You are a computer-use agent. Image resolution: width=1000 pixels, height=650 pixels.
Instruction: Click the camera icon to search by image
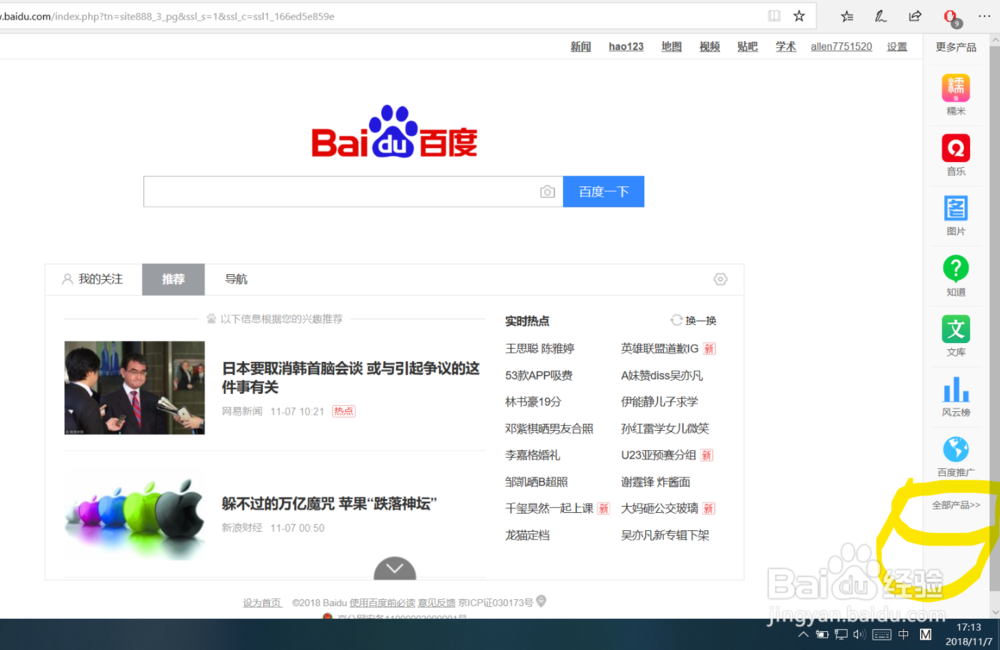point(548,191)
